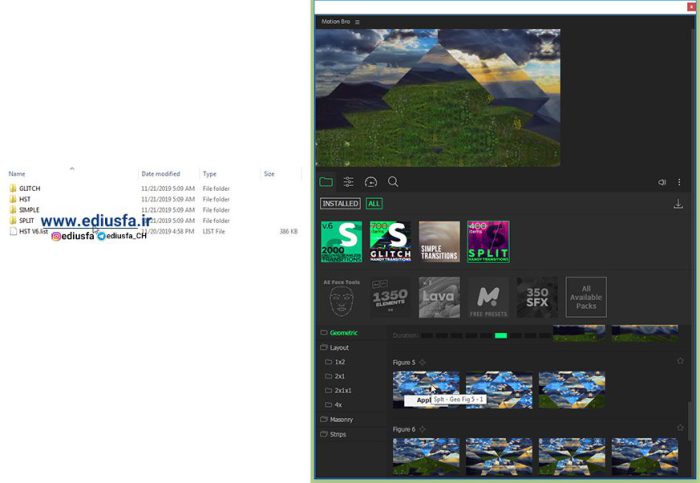Switch to the ALL packs filter
This screenshot has width=700, height=483.
(374, 204)
